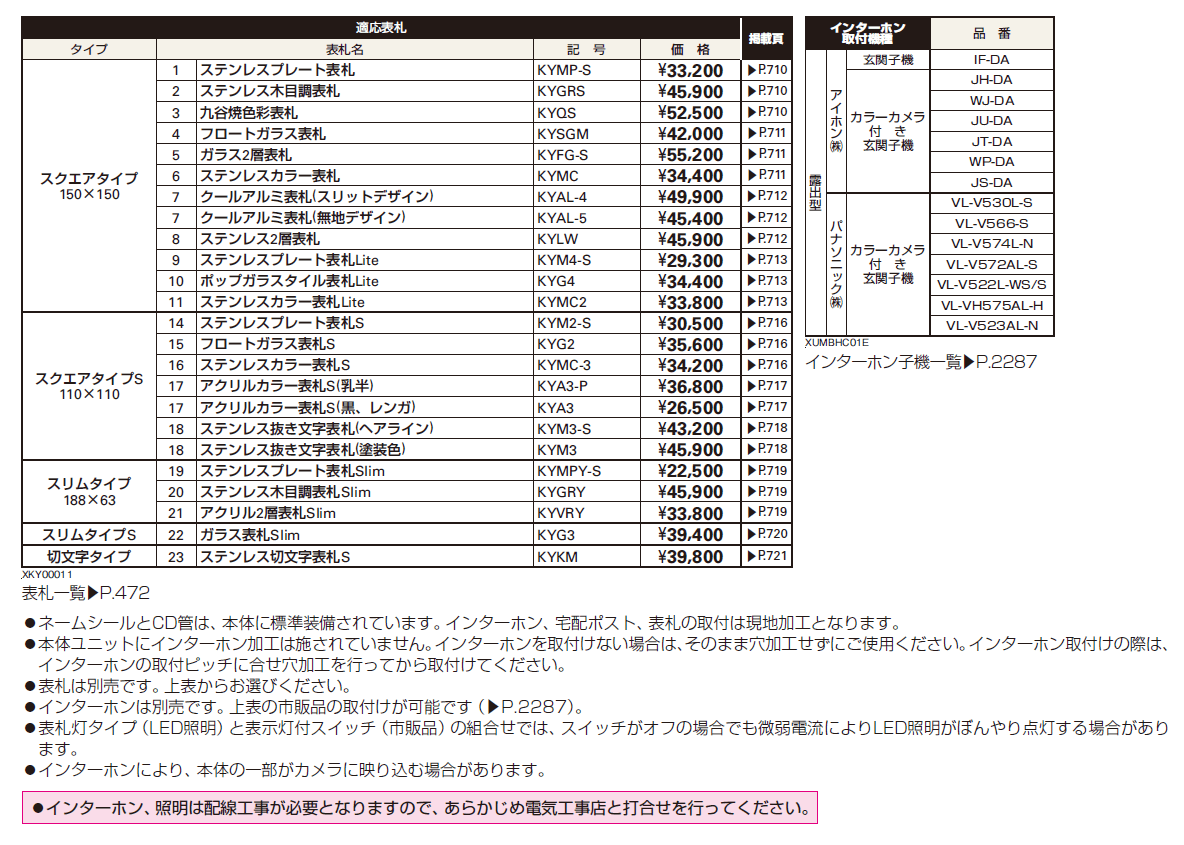The image size is (1184, 845).
Task: Select the タイプ column header
Action: (87, 47)
